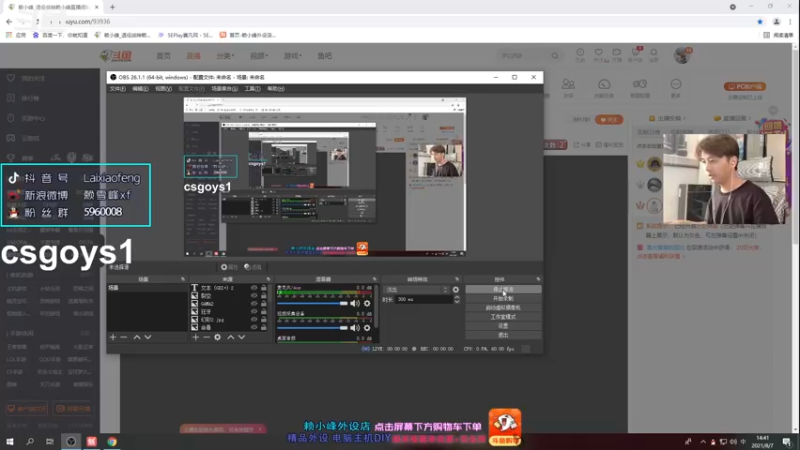Viewport: 800px width, 450px height.
Task: Move the scene up with the up chevron
Action: (137, 337)
